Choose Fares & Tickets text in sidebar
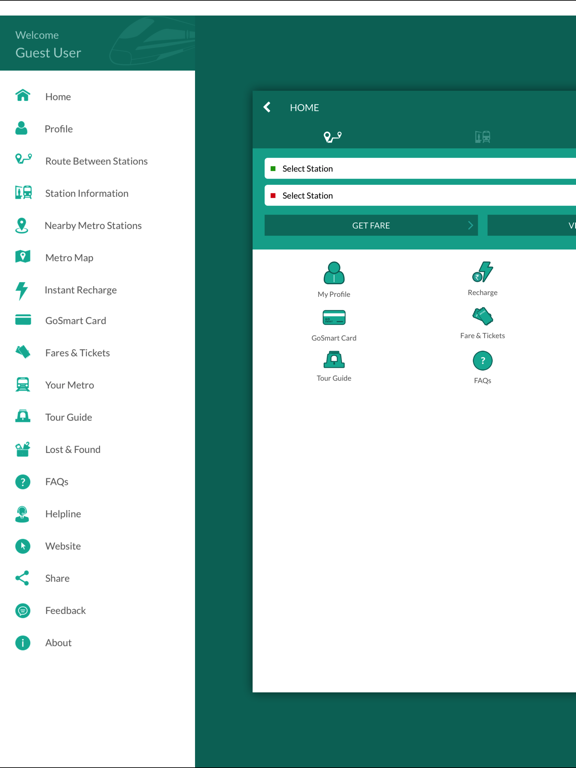 click(x=77, y=353)
